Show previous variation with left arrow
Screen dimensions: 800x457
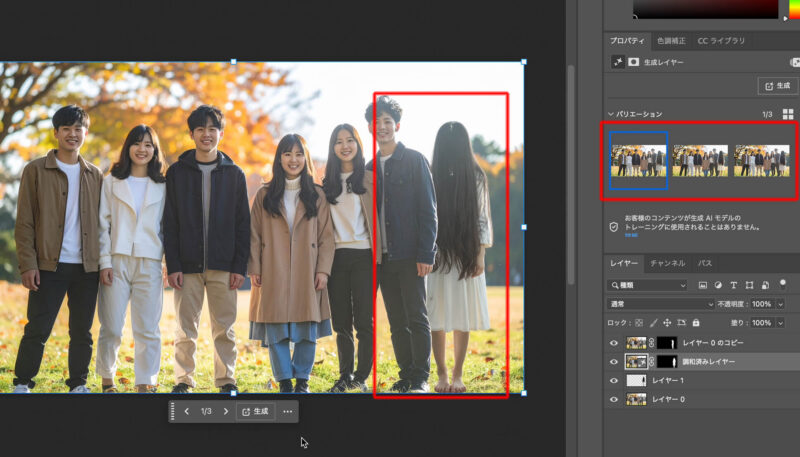click(x=186, y=412)
